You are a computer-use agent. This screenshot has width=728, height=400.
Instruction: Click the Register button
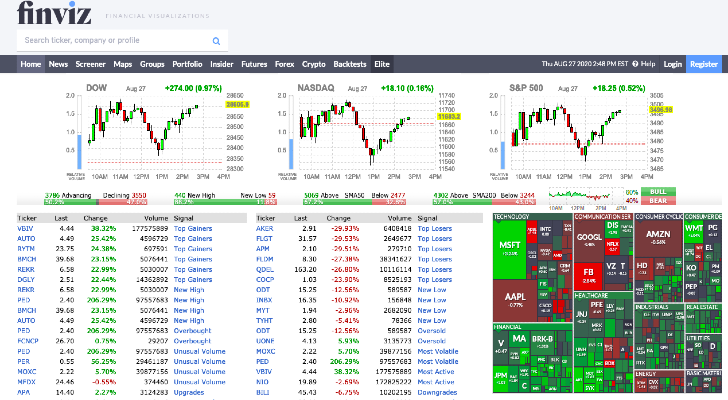click(x=704, y=64)
